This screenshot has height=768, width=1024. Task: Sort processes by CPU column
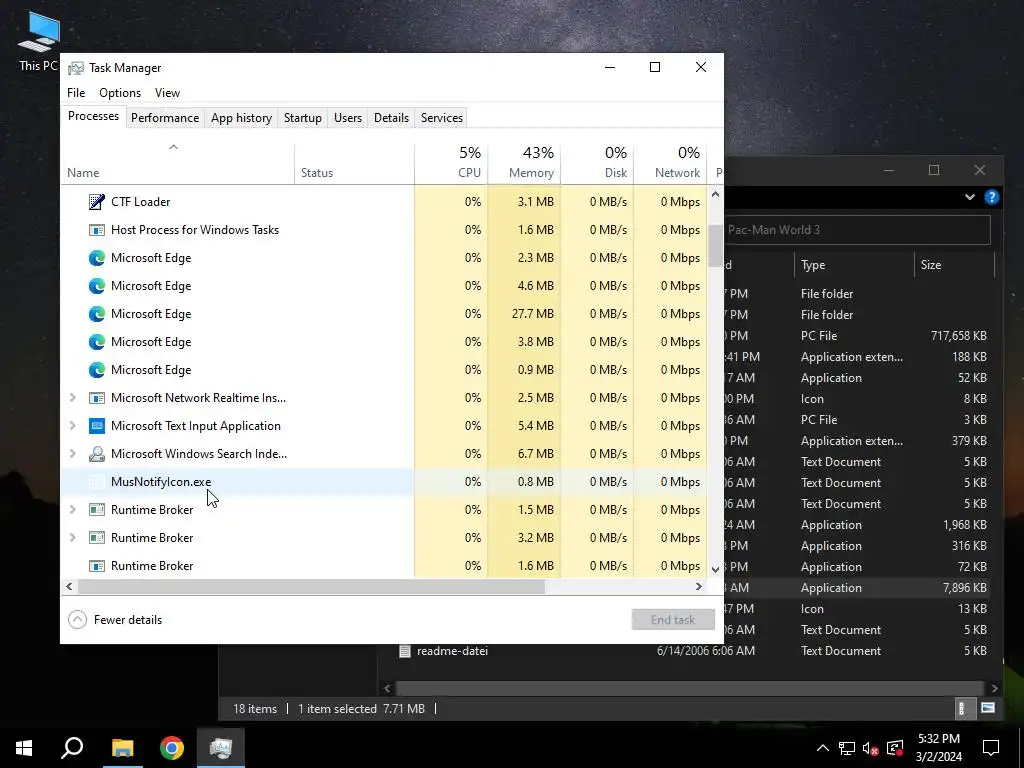pos(451,162)
